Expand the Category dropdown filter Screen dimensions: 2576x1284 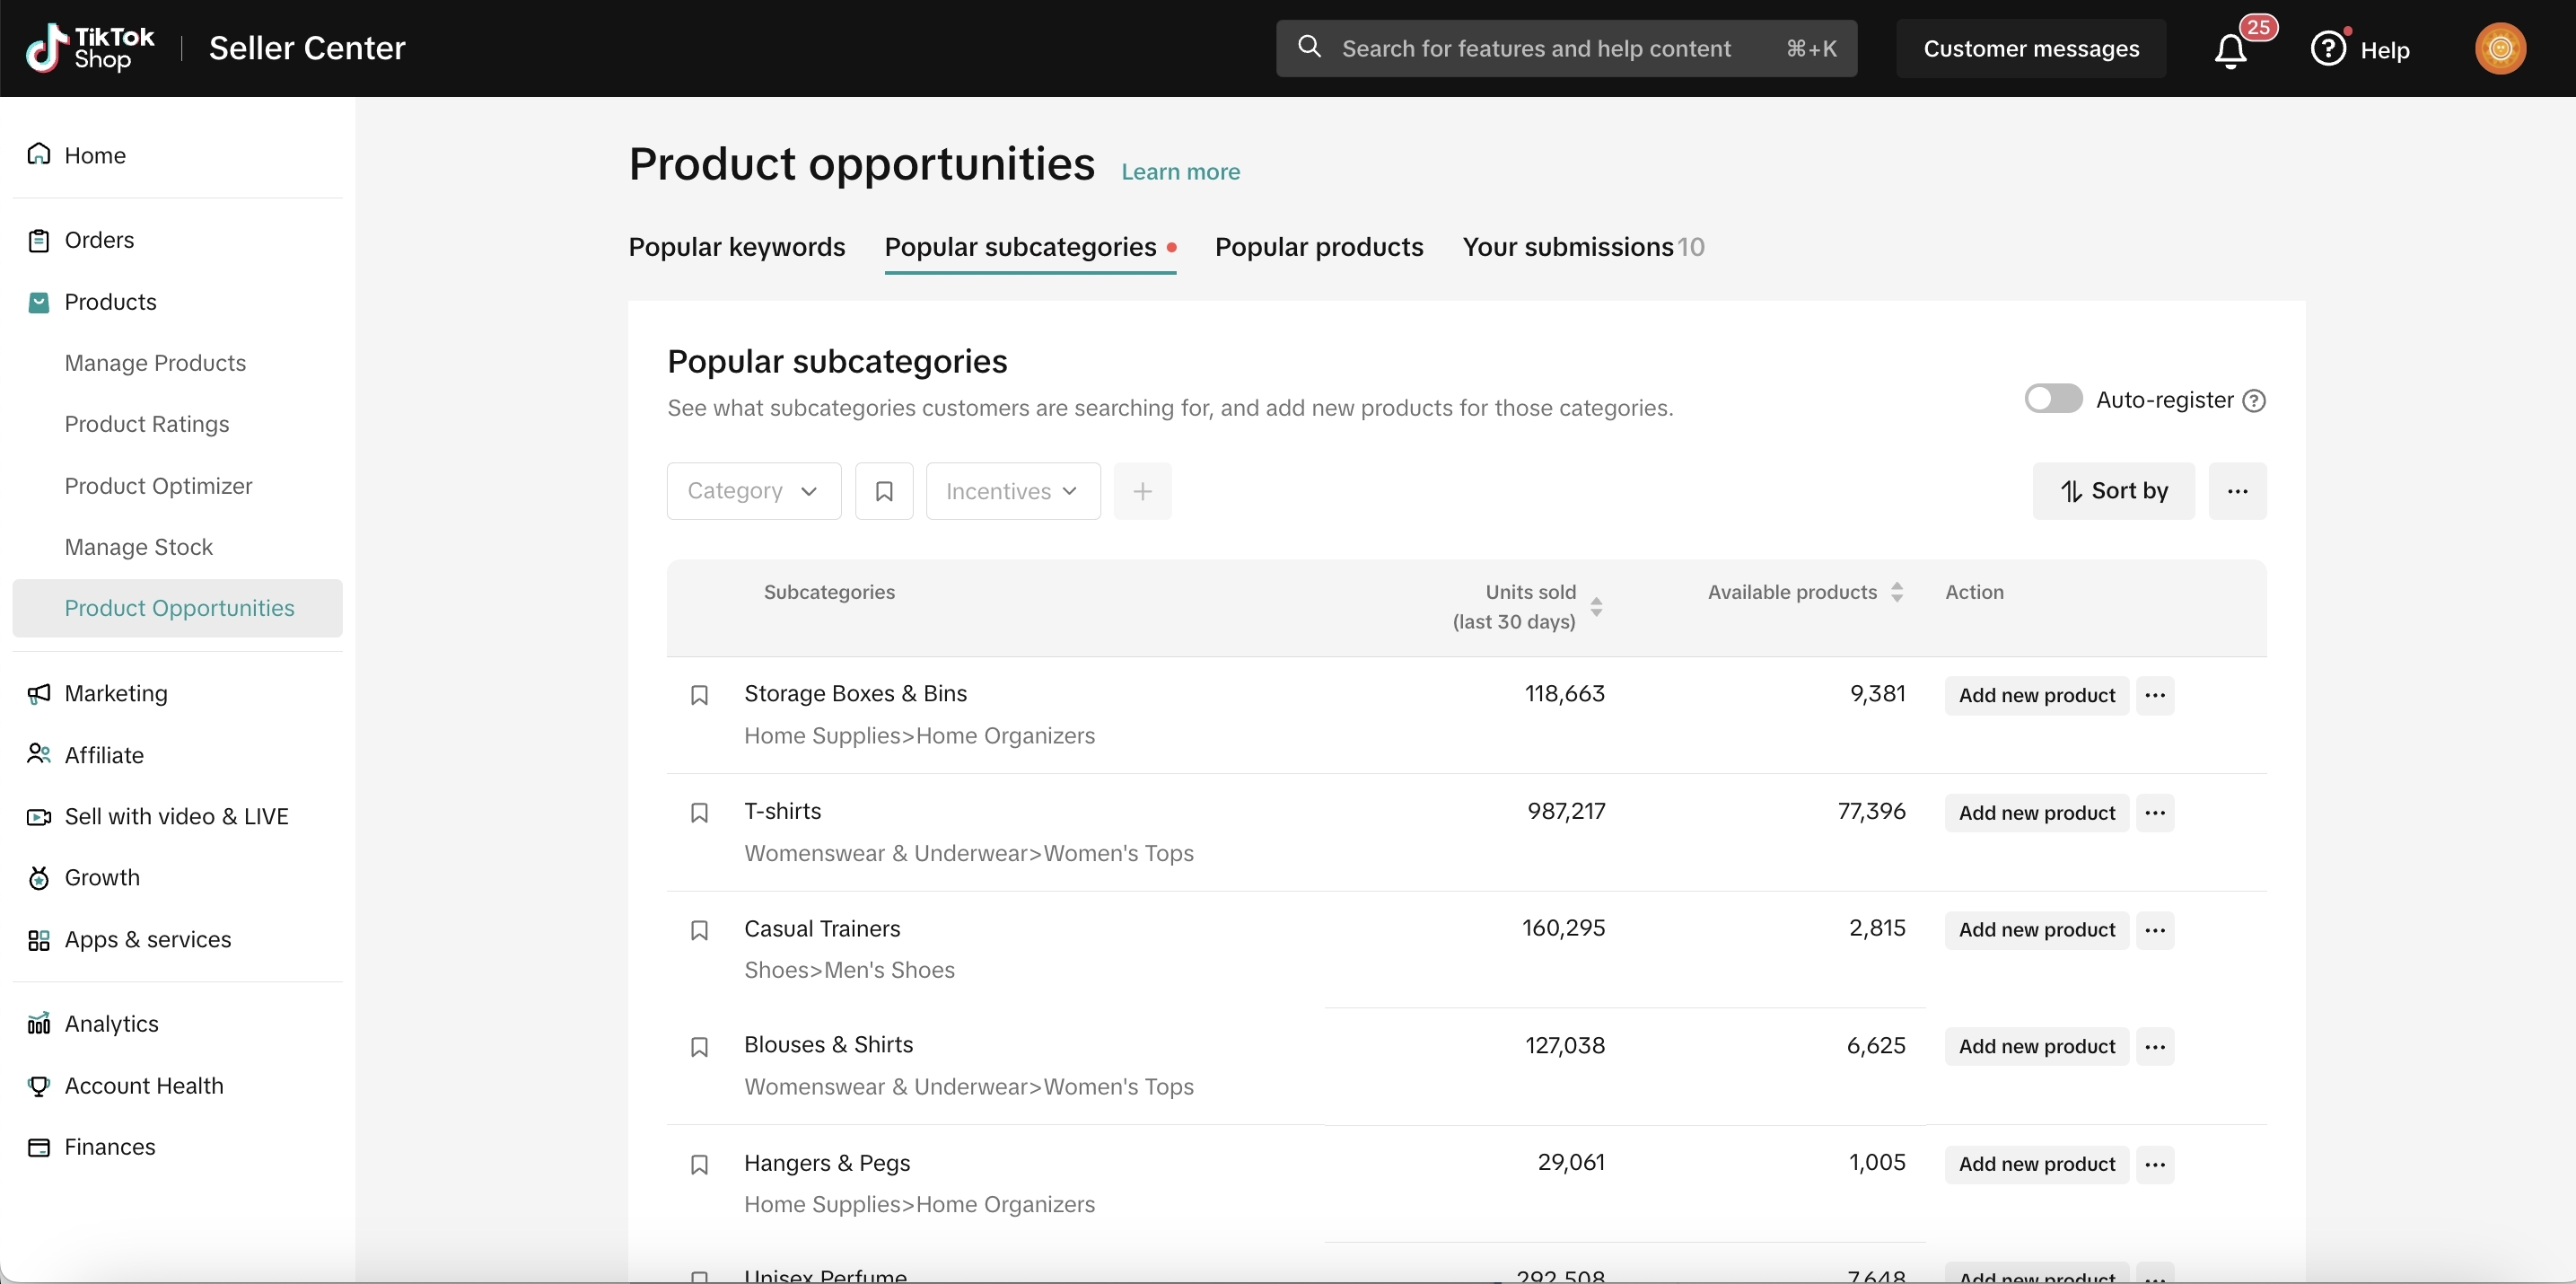point(754,491)
